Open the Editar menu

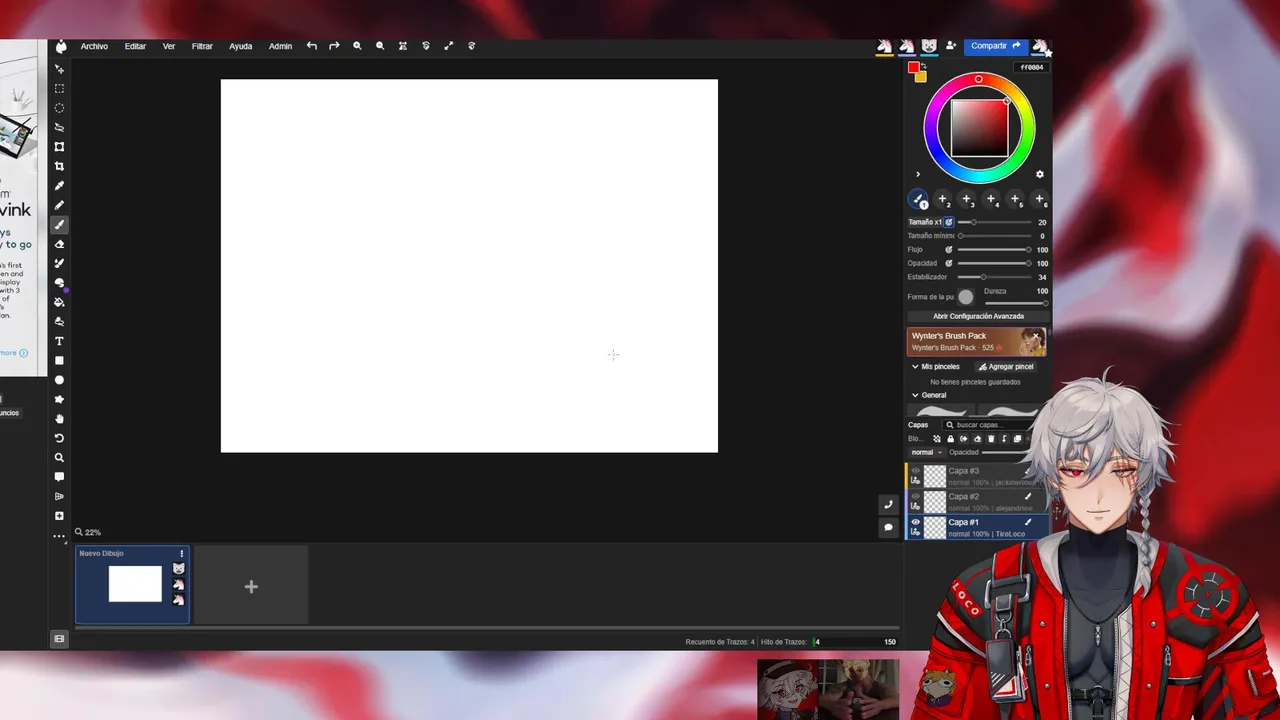[x=135, y=46]
